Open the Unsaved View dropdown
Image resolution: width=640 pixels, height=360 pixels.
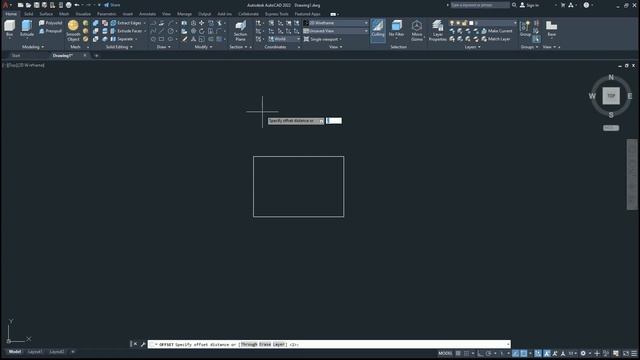pos(335,31)
